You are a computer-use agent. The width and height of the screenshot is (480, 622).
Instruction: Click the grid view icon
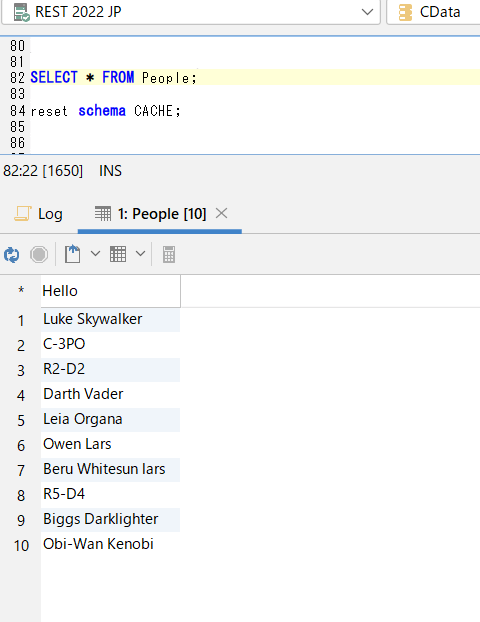[118, 254]
